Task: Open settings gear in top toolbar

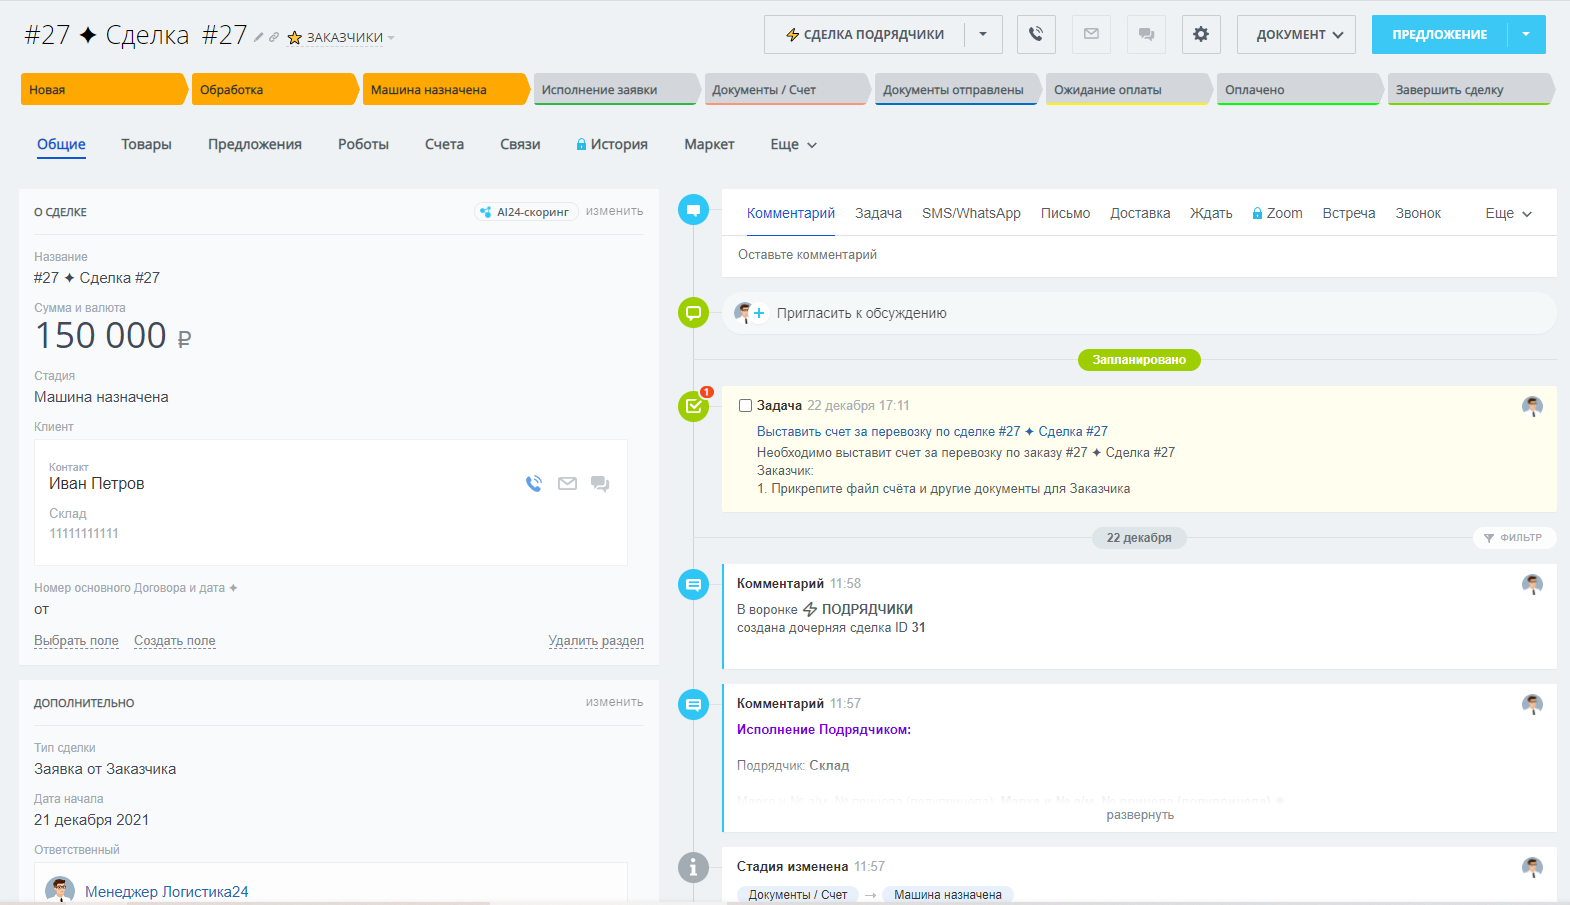Action: 1200,34
